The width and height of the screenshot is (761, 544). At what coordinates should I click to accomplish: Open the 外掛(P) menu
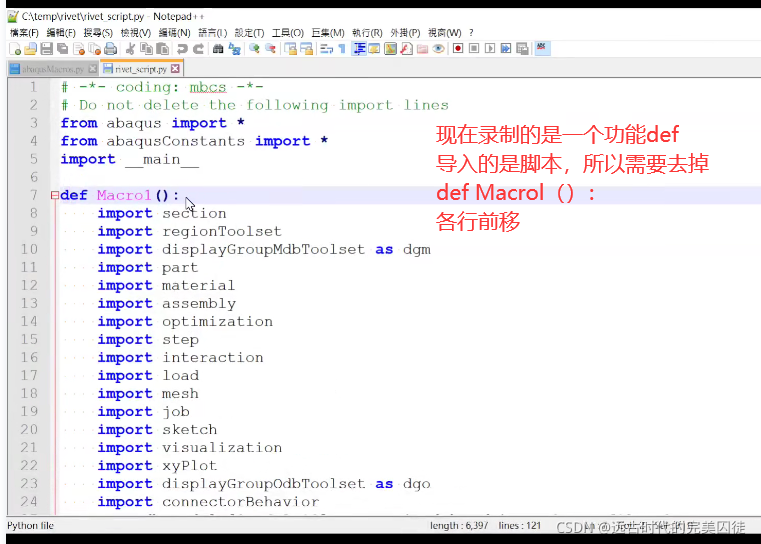405,33
